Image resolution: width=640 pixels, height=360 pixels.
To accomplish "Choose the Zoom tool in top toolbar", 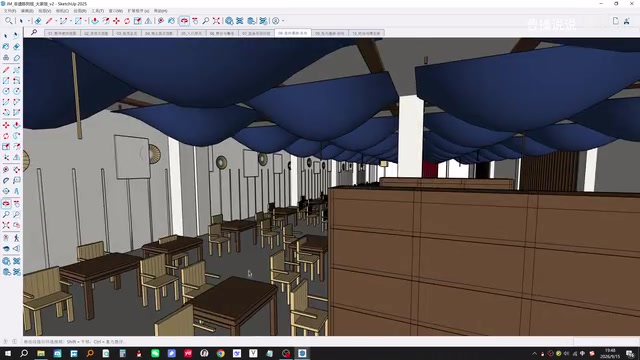I will click(206, 20).
